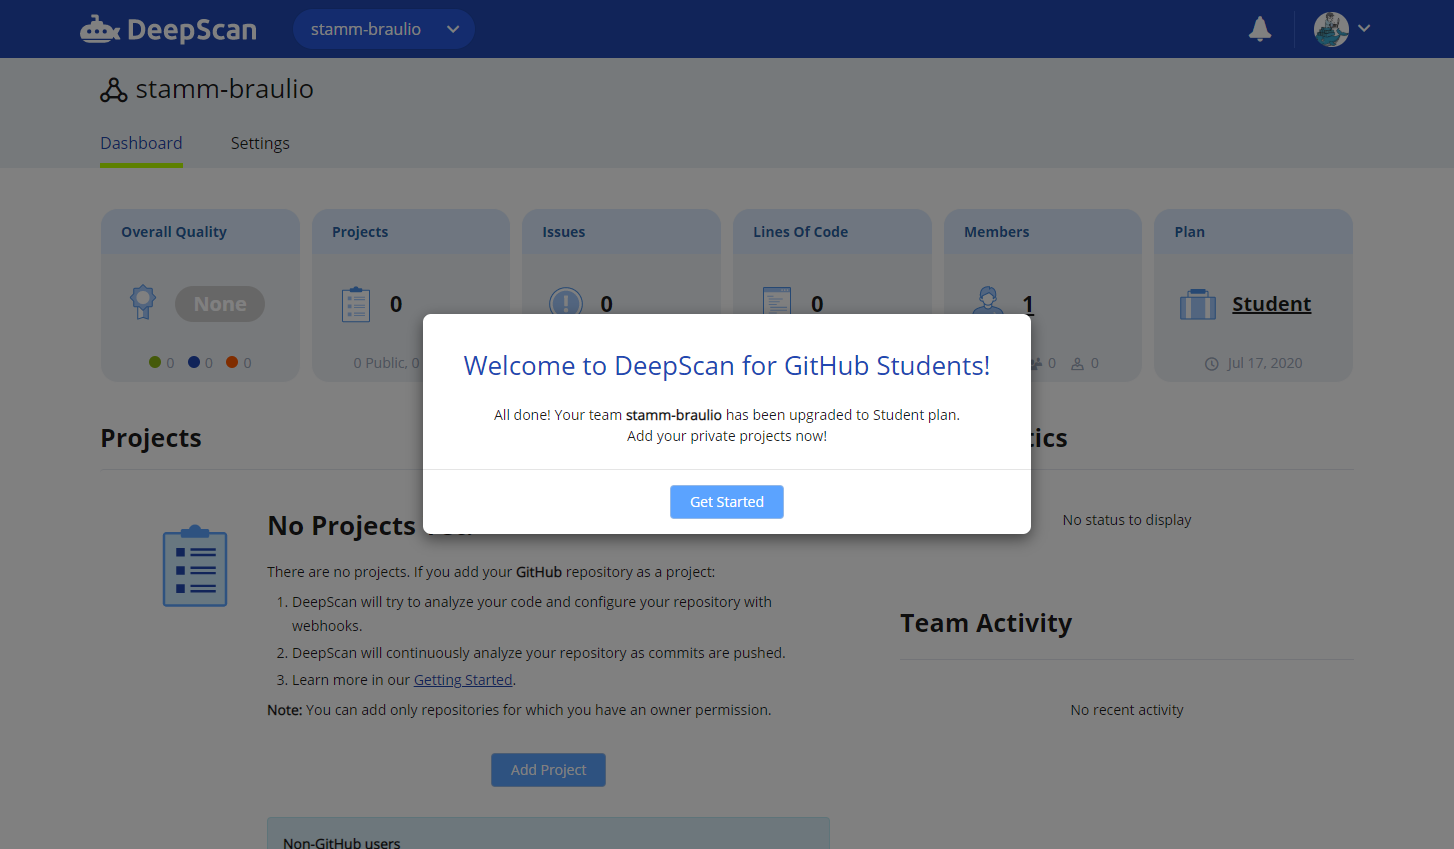This screenshot has width=1454, height=849.
Task: Click the No status to display text
Action: click(1127, 520)
